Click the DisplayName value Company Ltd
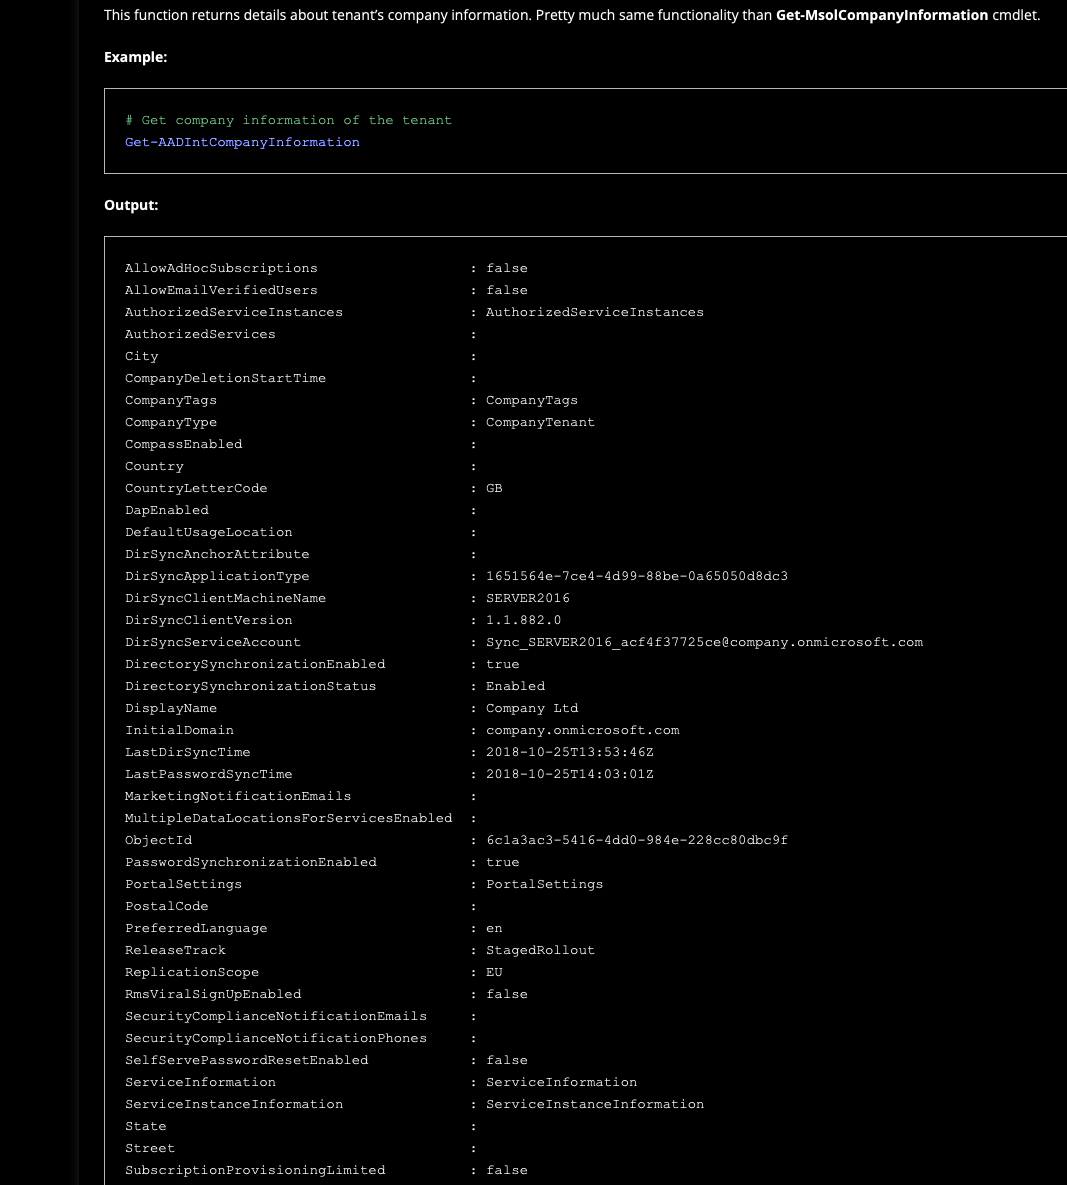Image resolution: width=1067 pixels, height=1185 pixels. [532, 708]
